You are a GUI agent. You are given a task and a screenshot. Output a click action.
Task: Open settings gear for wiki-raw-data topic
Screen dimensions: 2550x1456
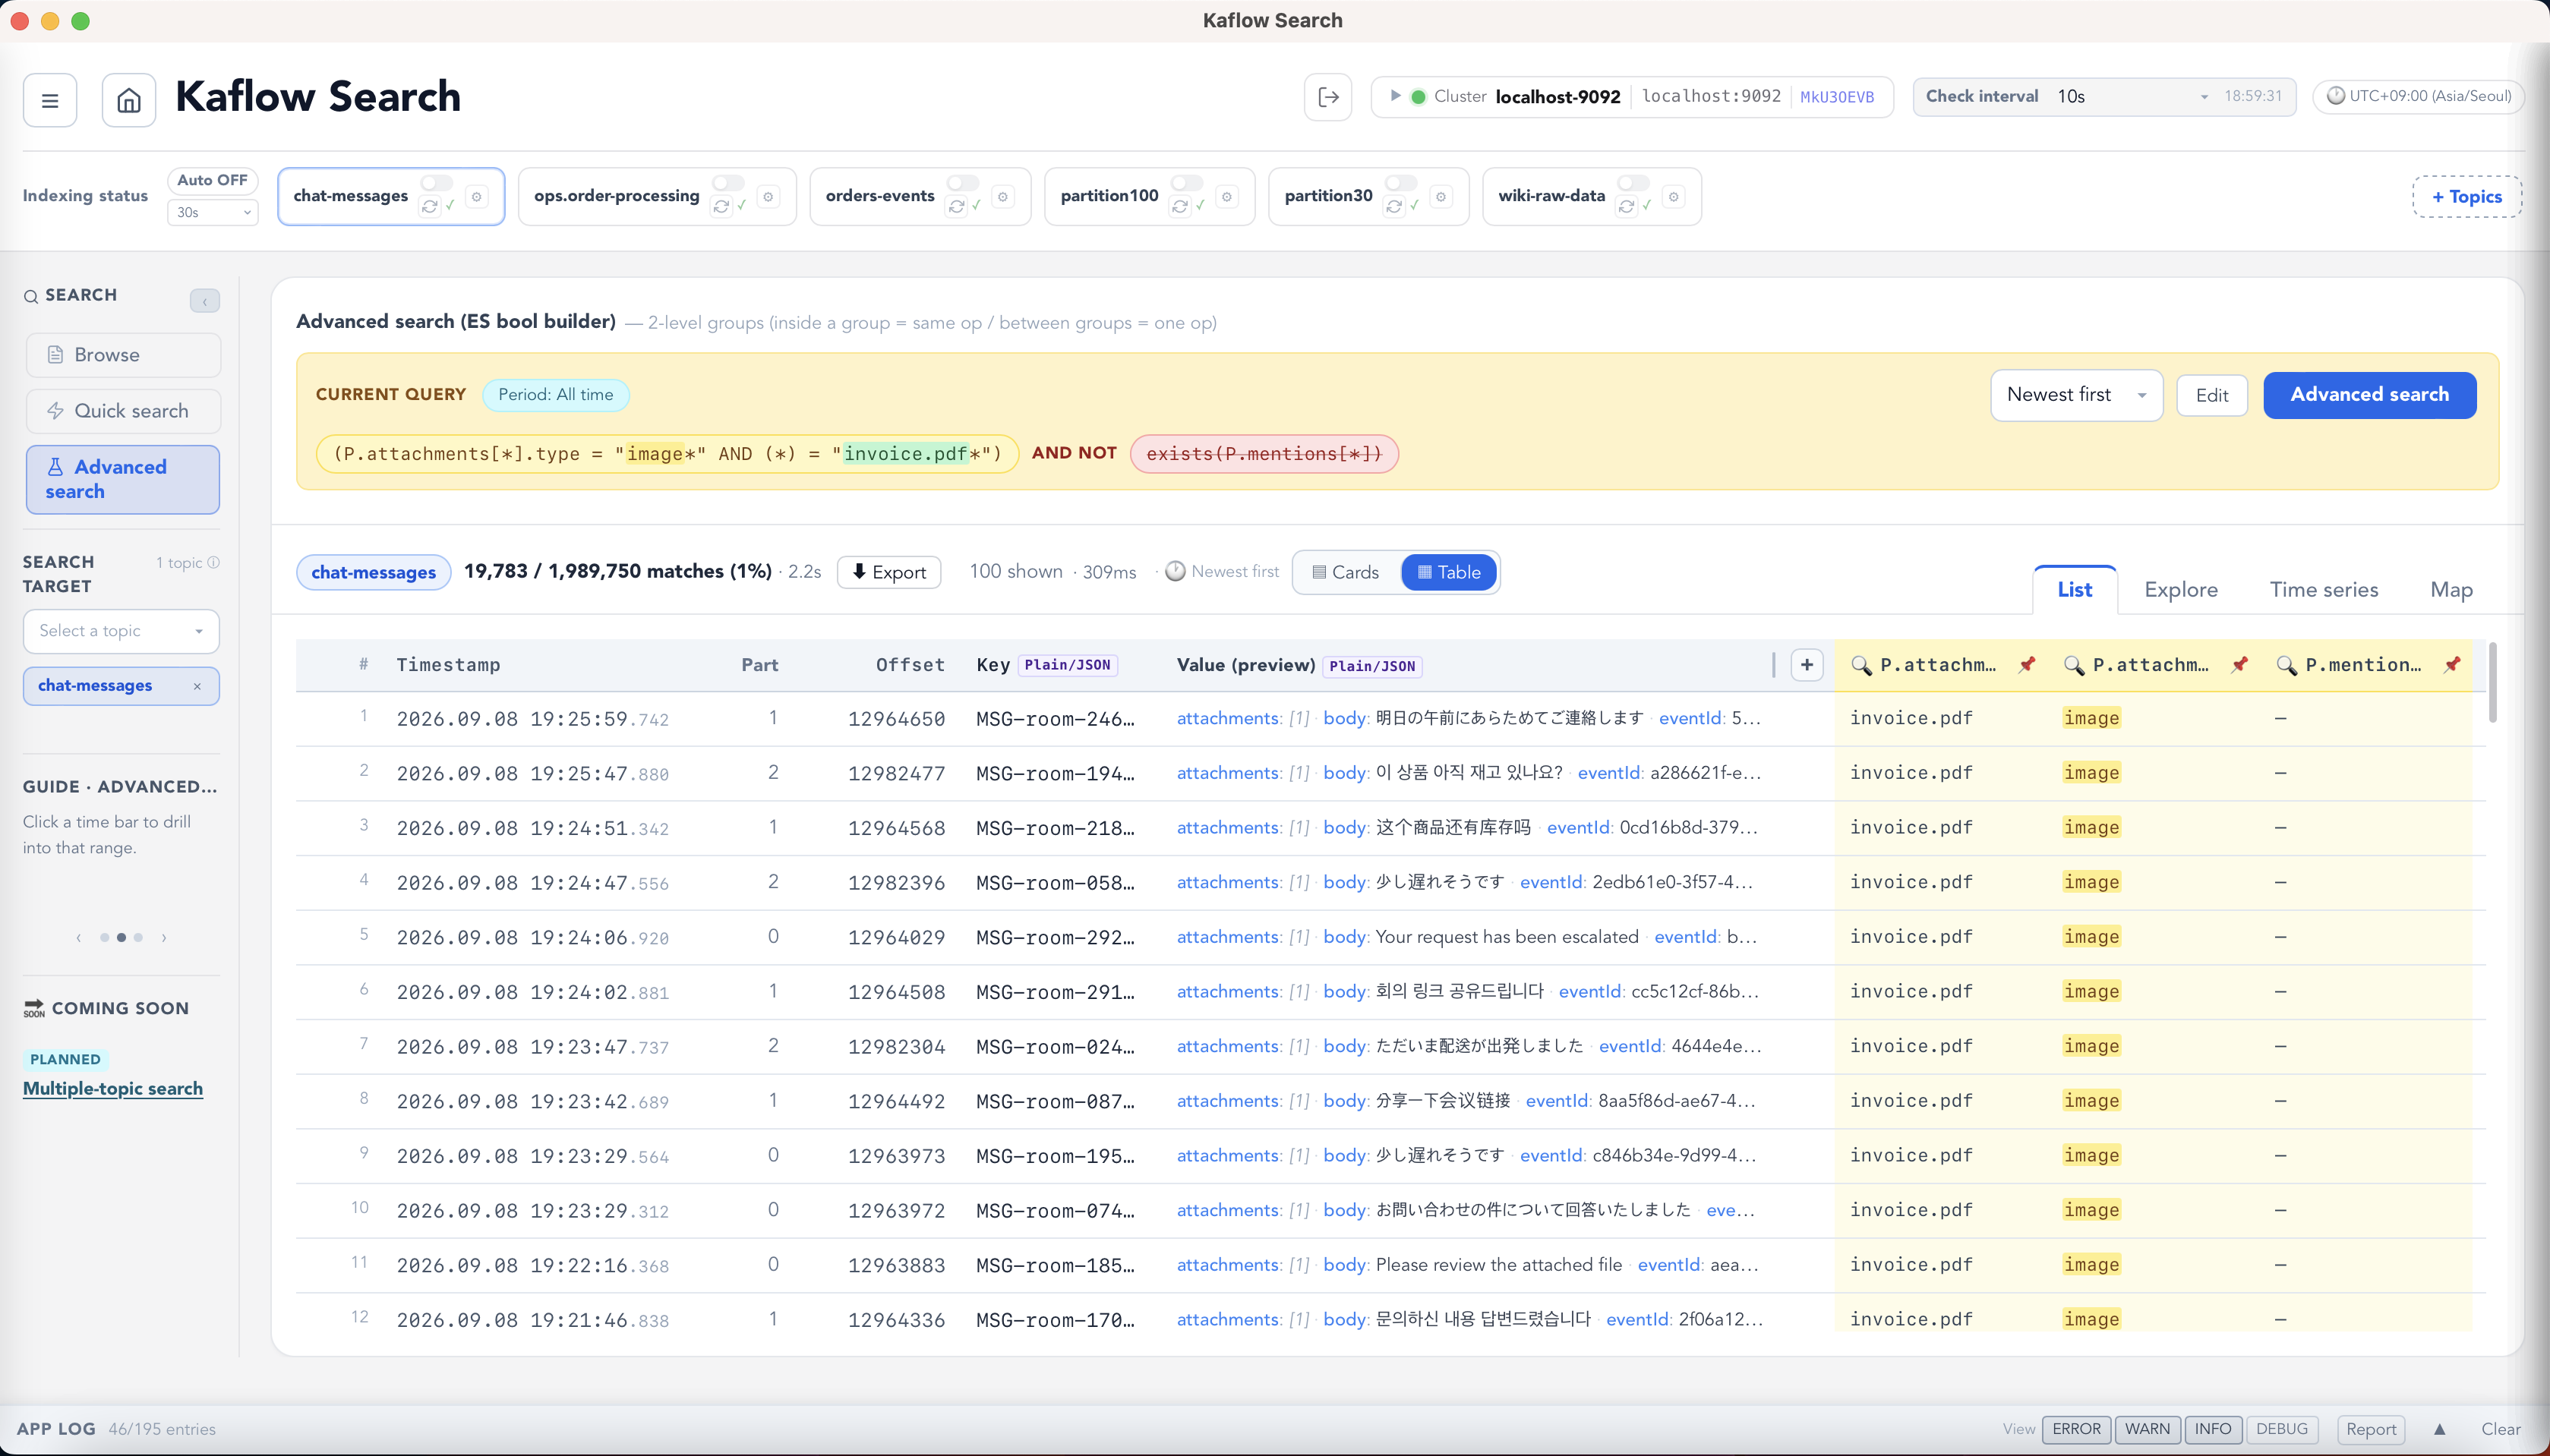(x=1674, y=197)
